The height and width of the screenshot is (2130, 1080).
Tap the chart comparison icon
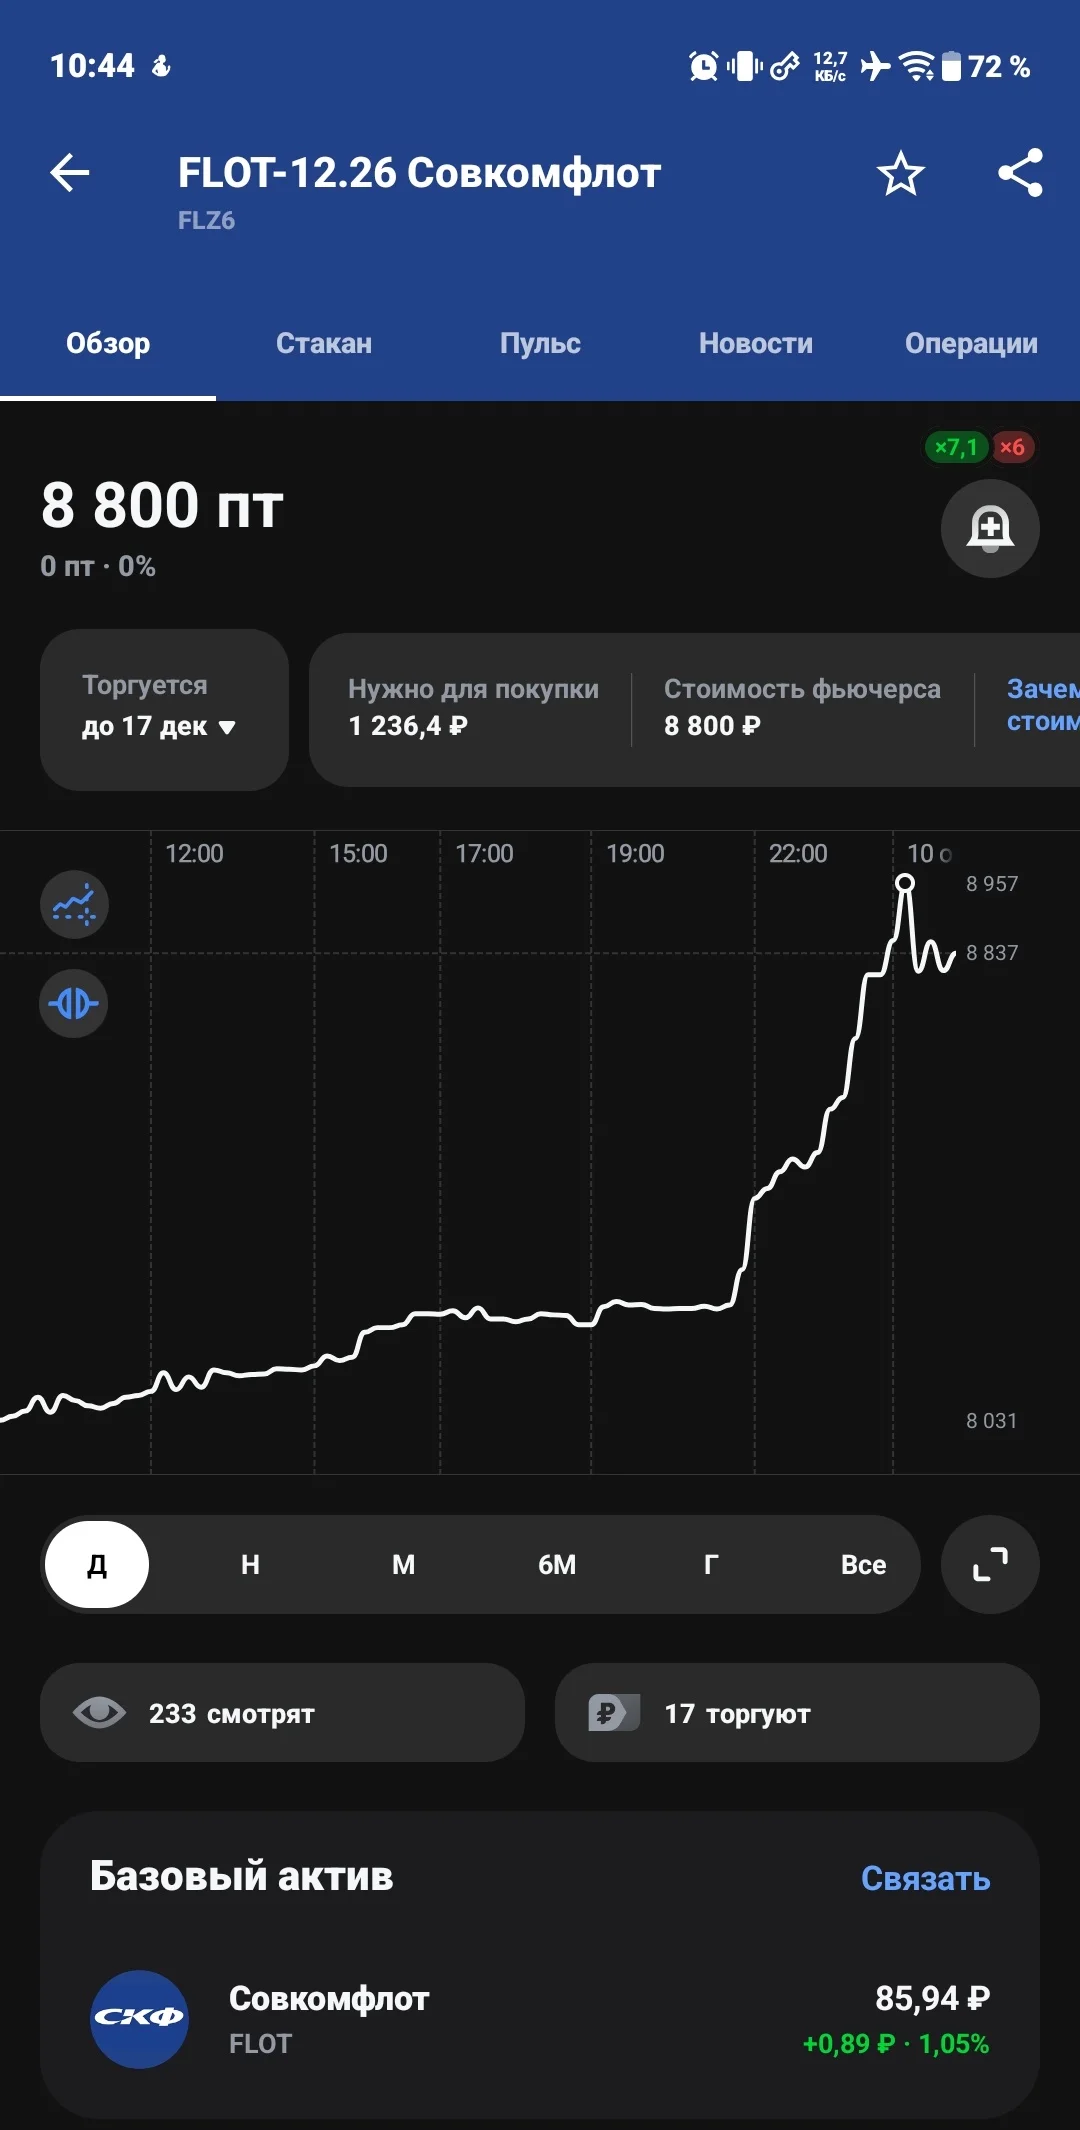pyautogui.click(x=74, y=1003)
